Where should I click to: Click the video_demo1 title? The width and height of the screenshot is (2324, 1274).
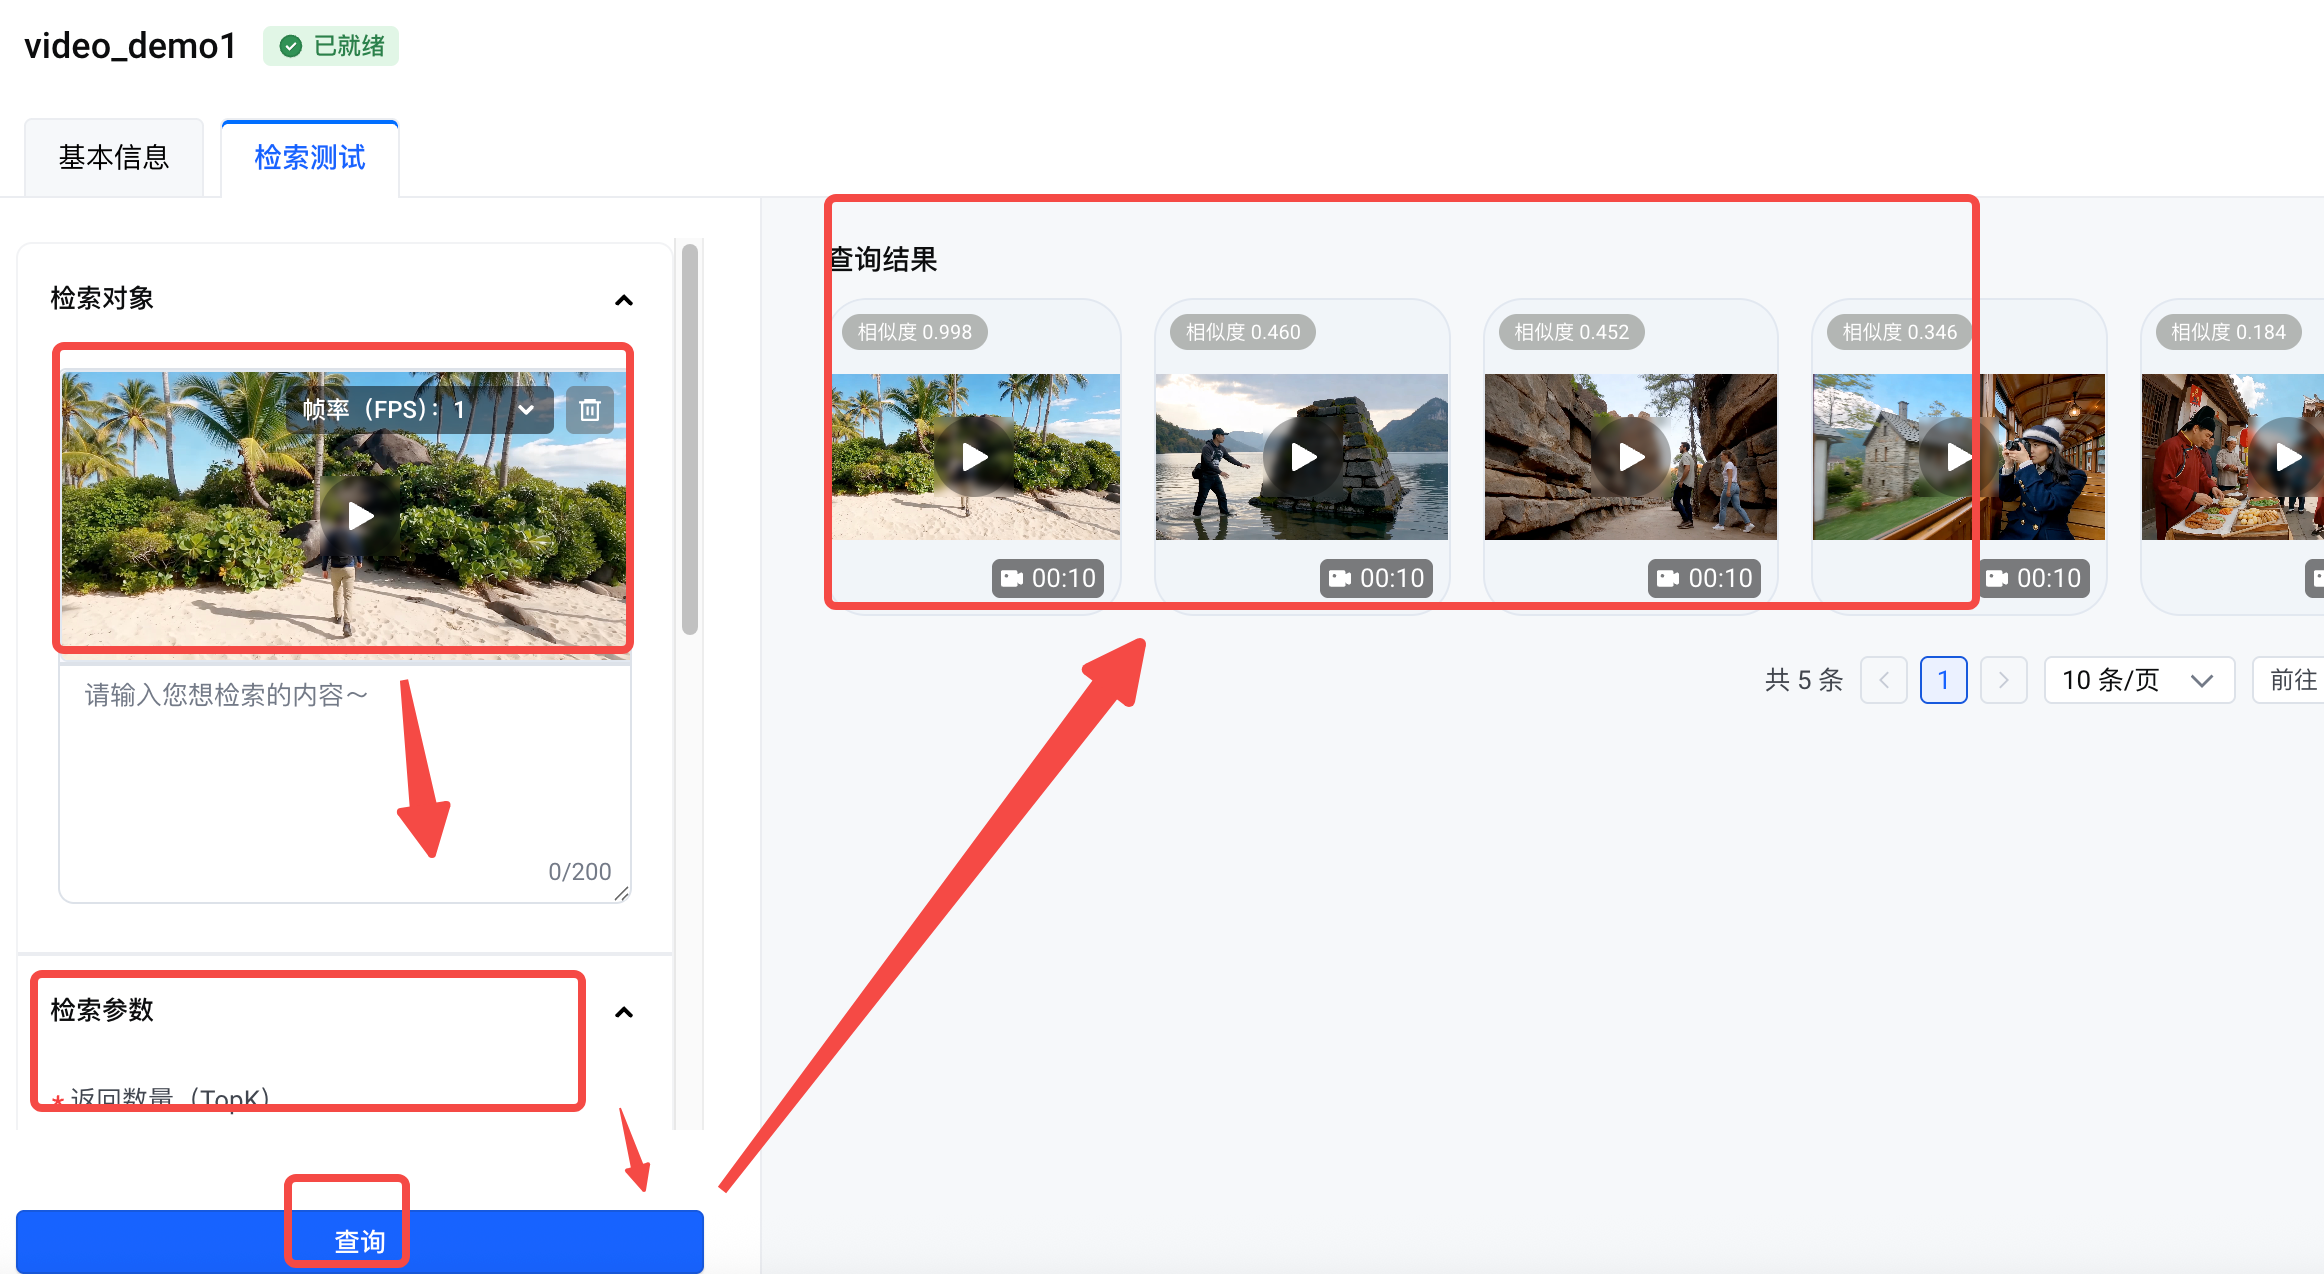pos(130,46)
